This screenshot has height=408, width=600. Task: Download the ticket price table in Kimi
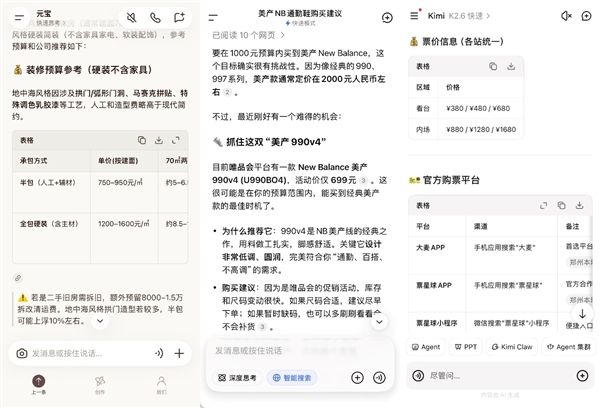coord(511,66)
